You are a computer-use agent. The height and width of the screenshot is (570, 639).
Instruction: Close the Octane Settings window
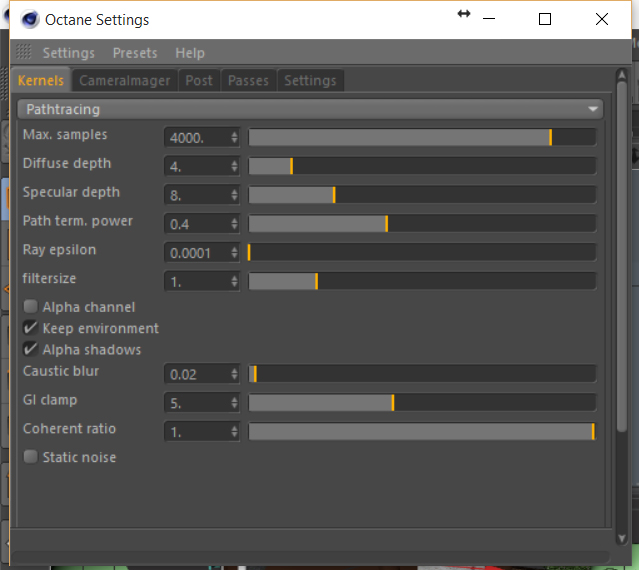pos(602,19)
